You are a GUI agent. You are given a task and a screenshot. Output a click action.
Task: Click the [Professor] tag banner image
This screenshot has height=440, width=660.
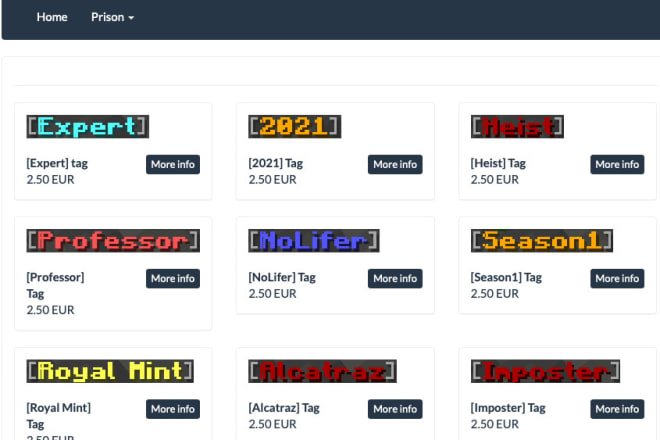coord(113,240)
